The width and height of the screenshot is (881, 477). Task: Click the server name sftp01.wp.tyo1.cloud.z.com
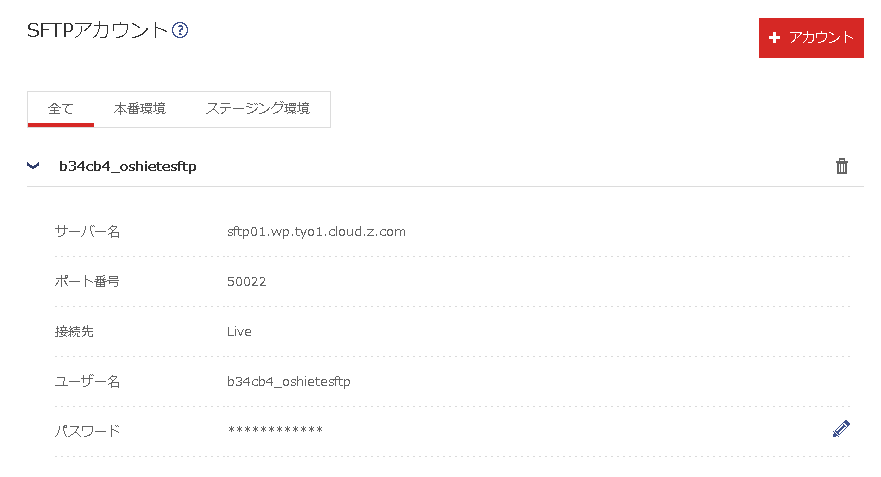[x=316, y=231]
